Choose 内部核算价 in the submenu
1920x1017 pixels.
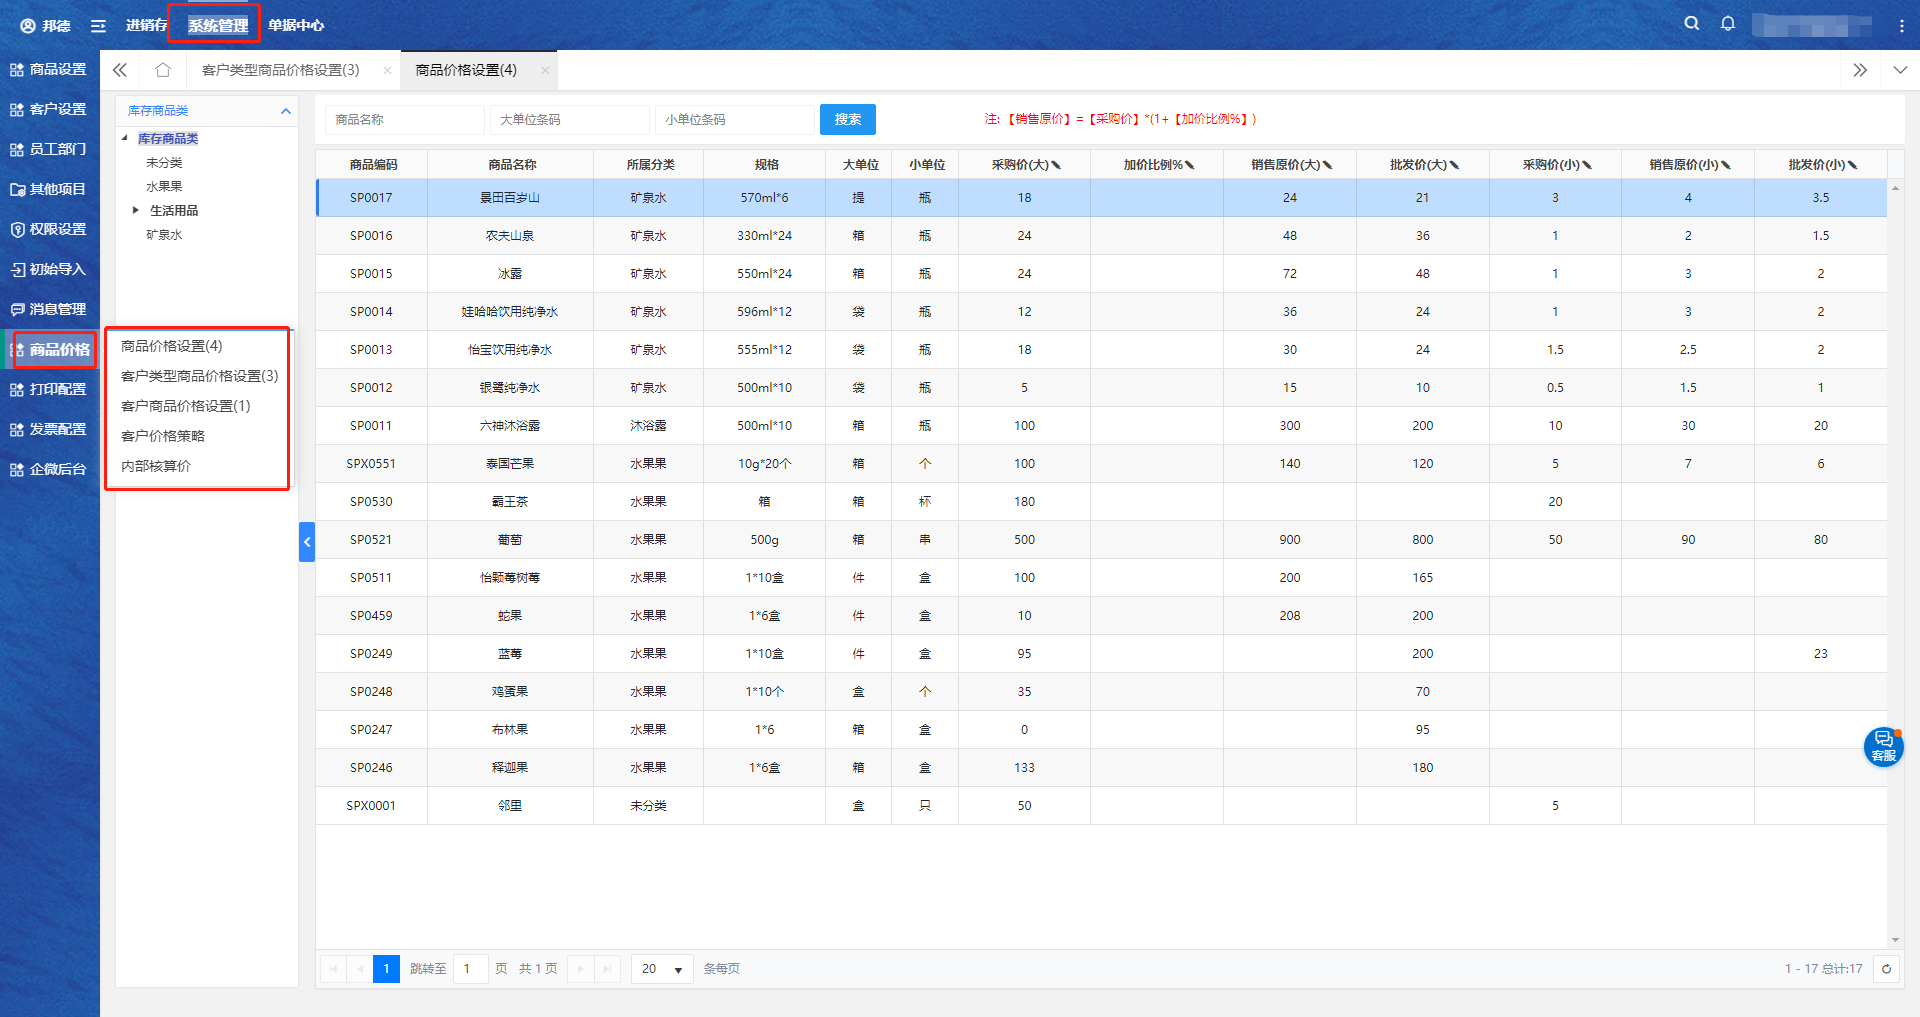tap(156, 466)
